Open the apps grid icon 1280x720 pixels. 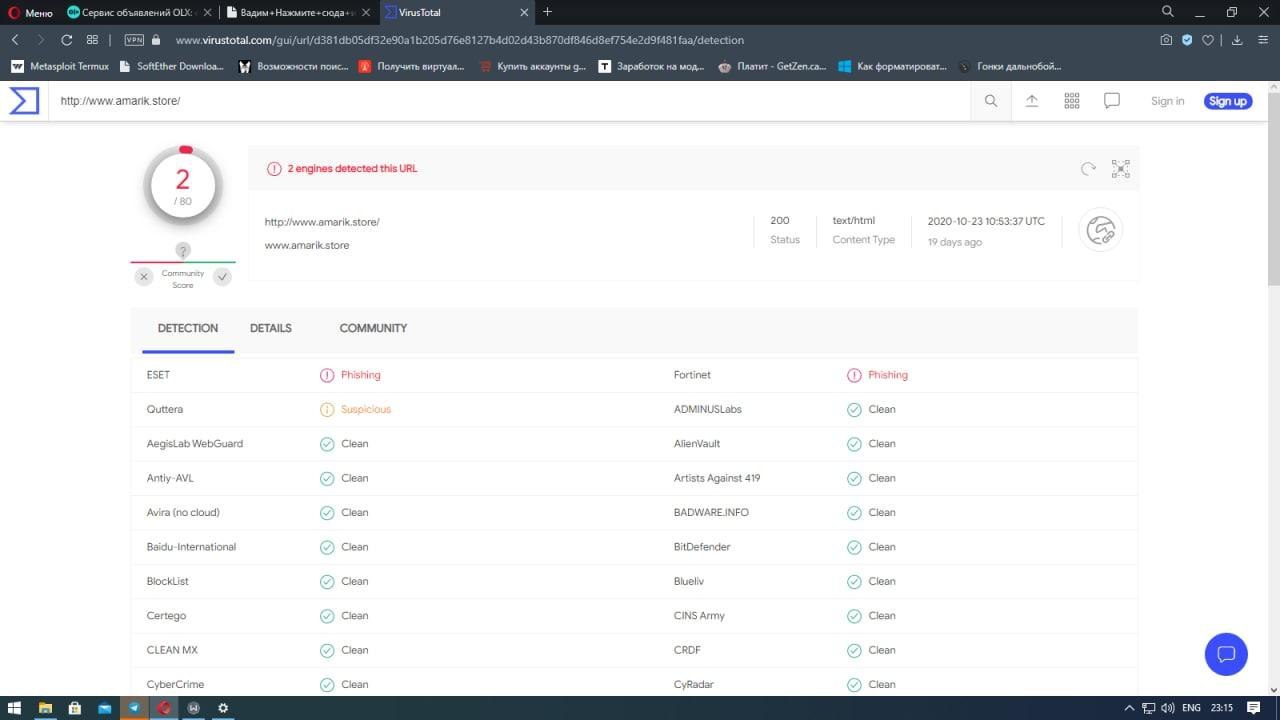1072,101
